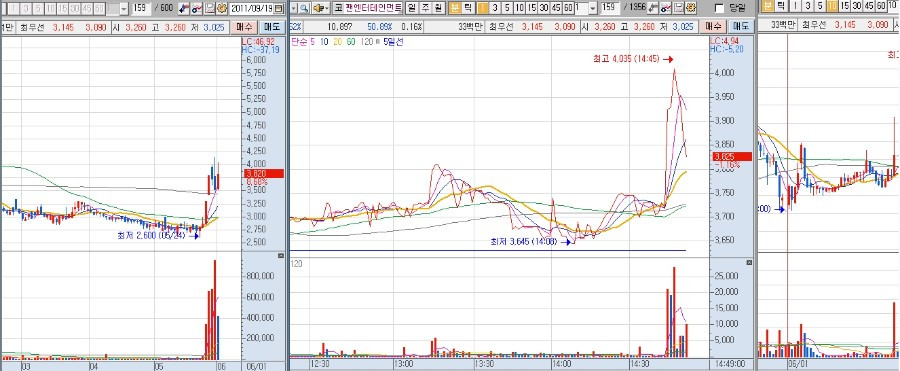
Task: Click the 최저 3,645 (14:00) label
Action: [523, 241]
